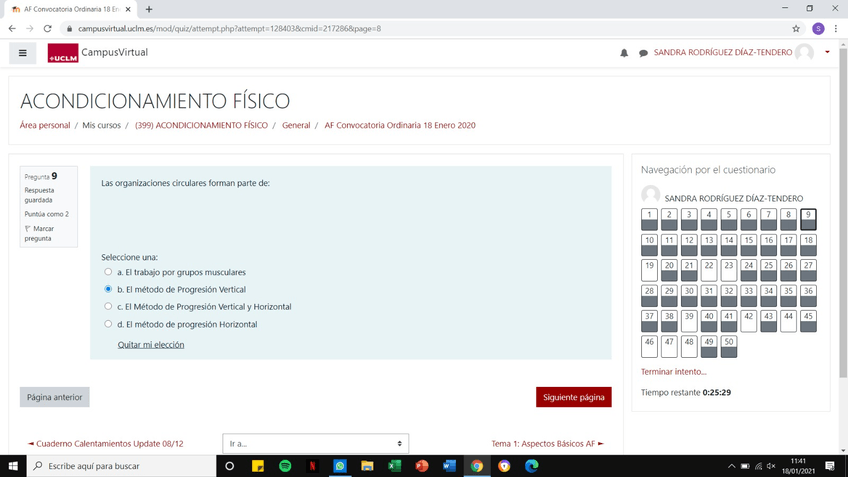
Task: Open the 'Ir a...' jump dropdown
Action: 315,443
